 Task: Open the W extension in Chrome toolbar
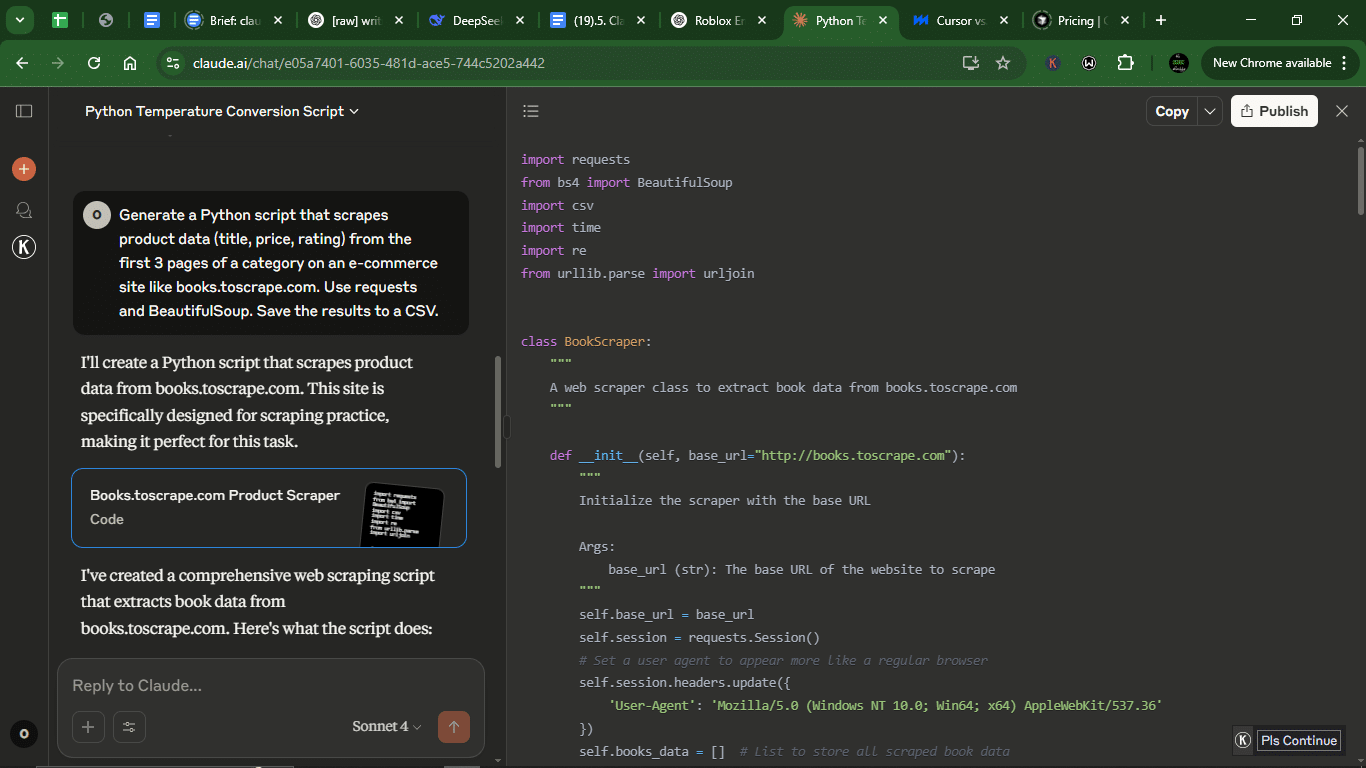1089,63
